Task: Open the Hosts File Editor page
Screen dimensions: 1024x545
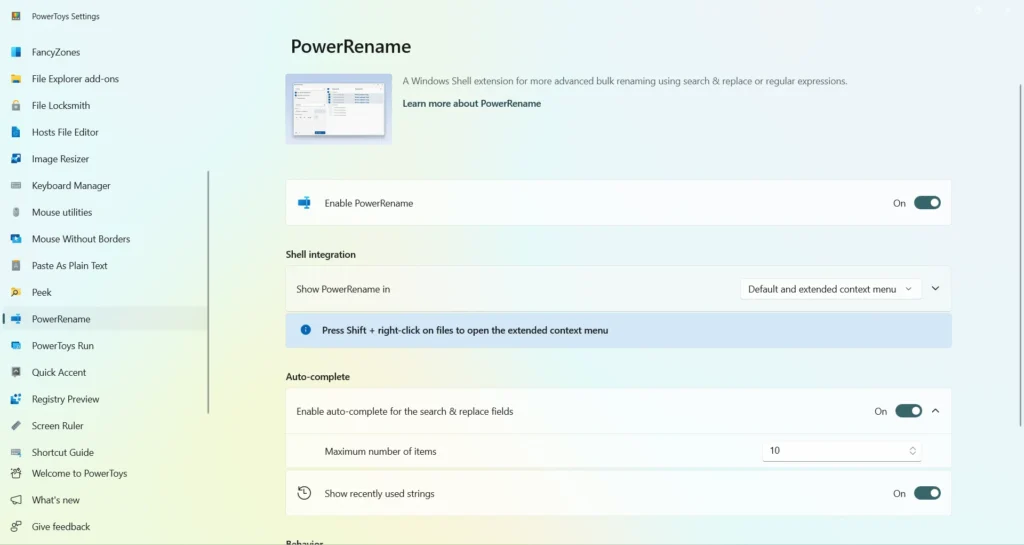Action: coord(65,132)
